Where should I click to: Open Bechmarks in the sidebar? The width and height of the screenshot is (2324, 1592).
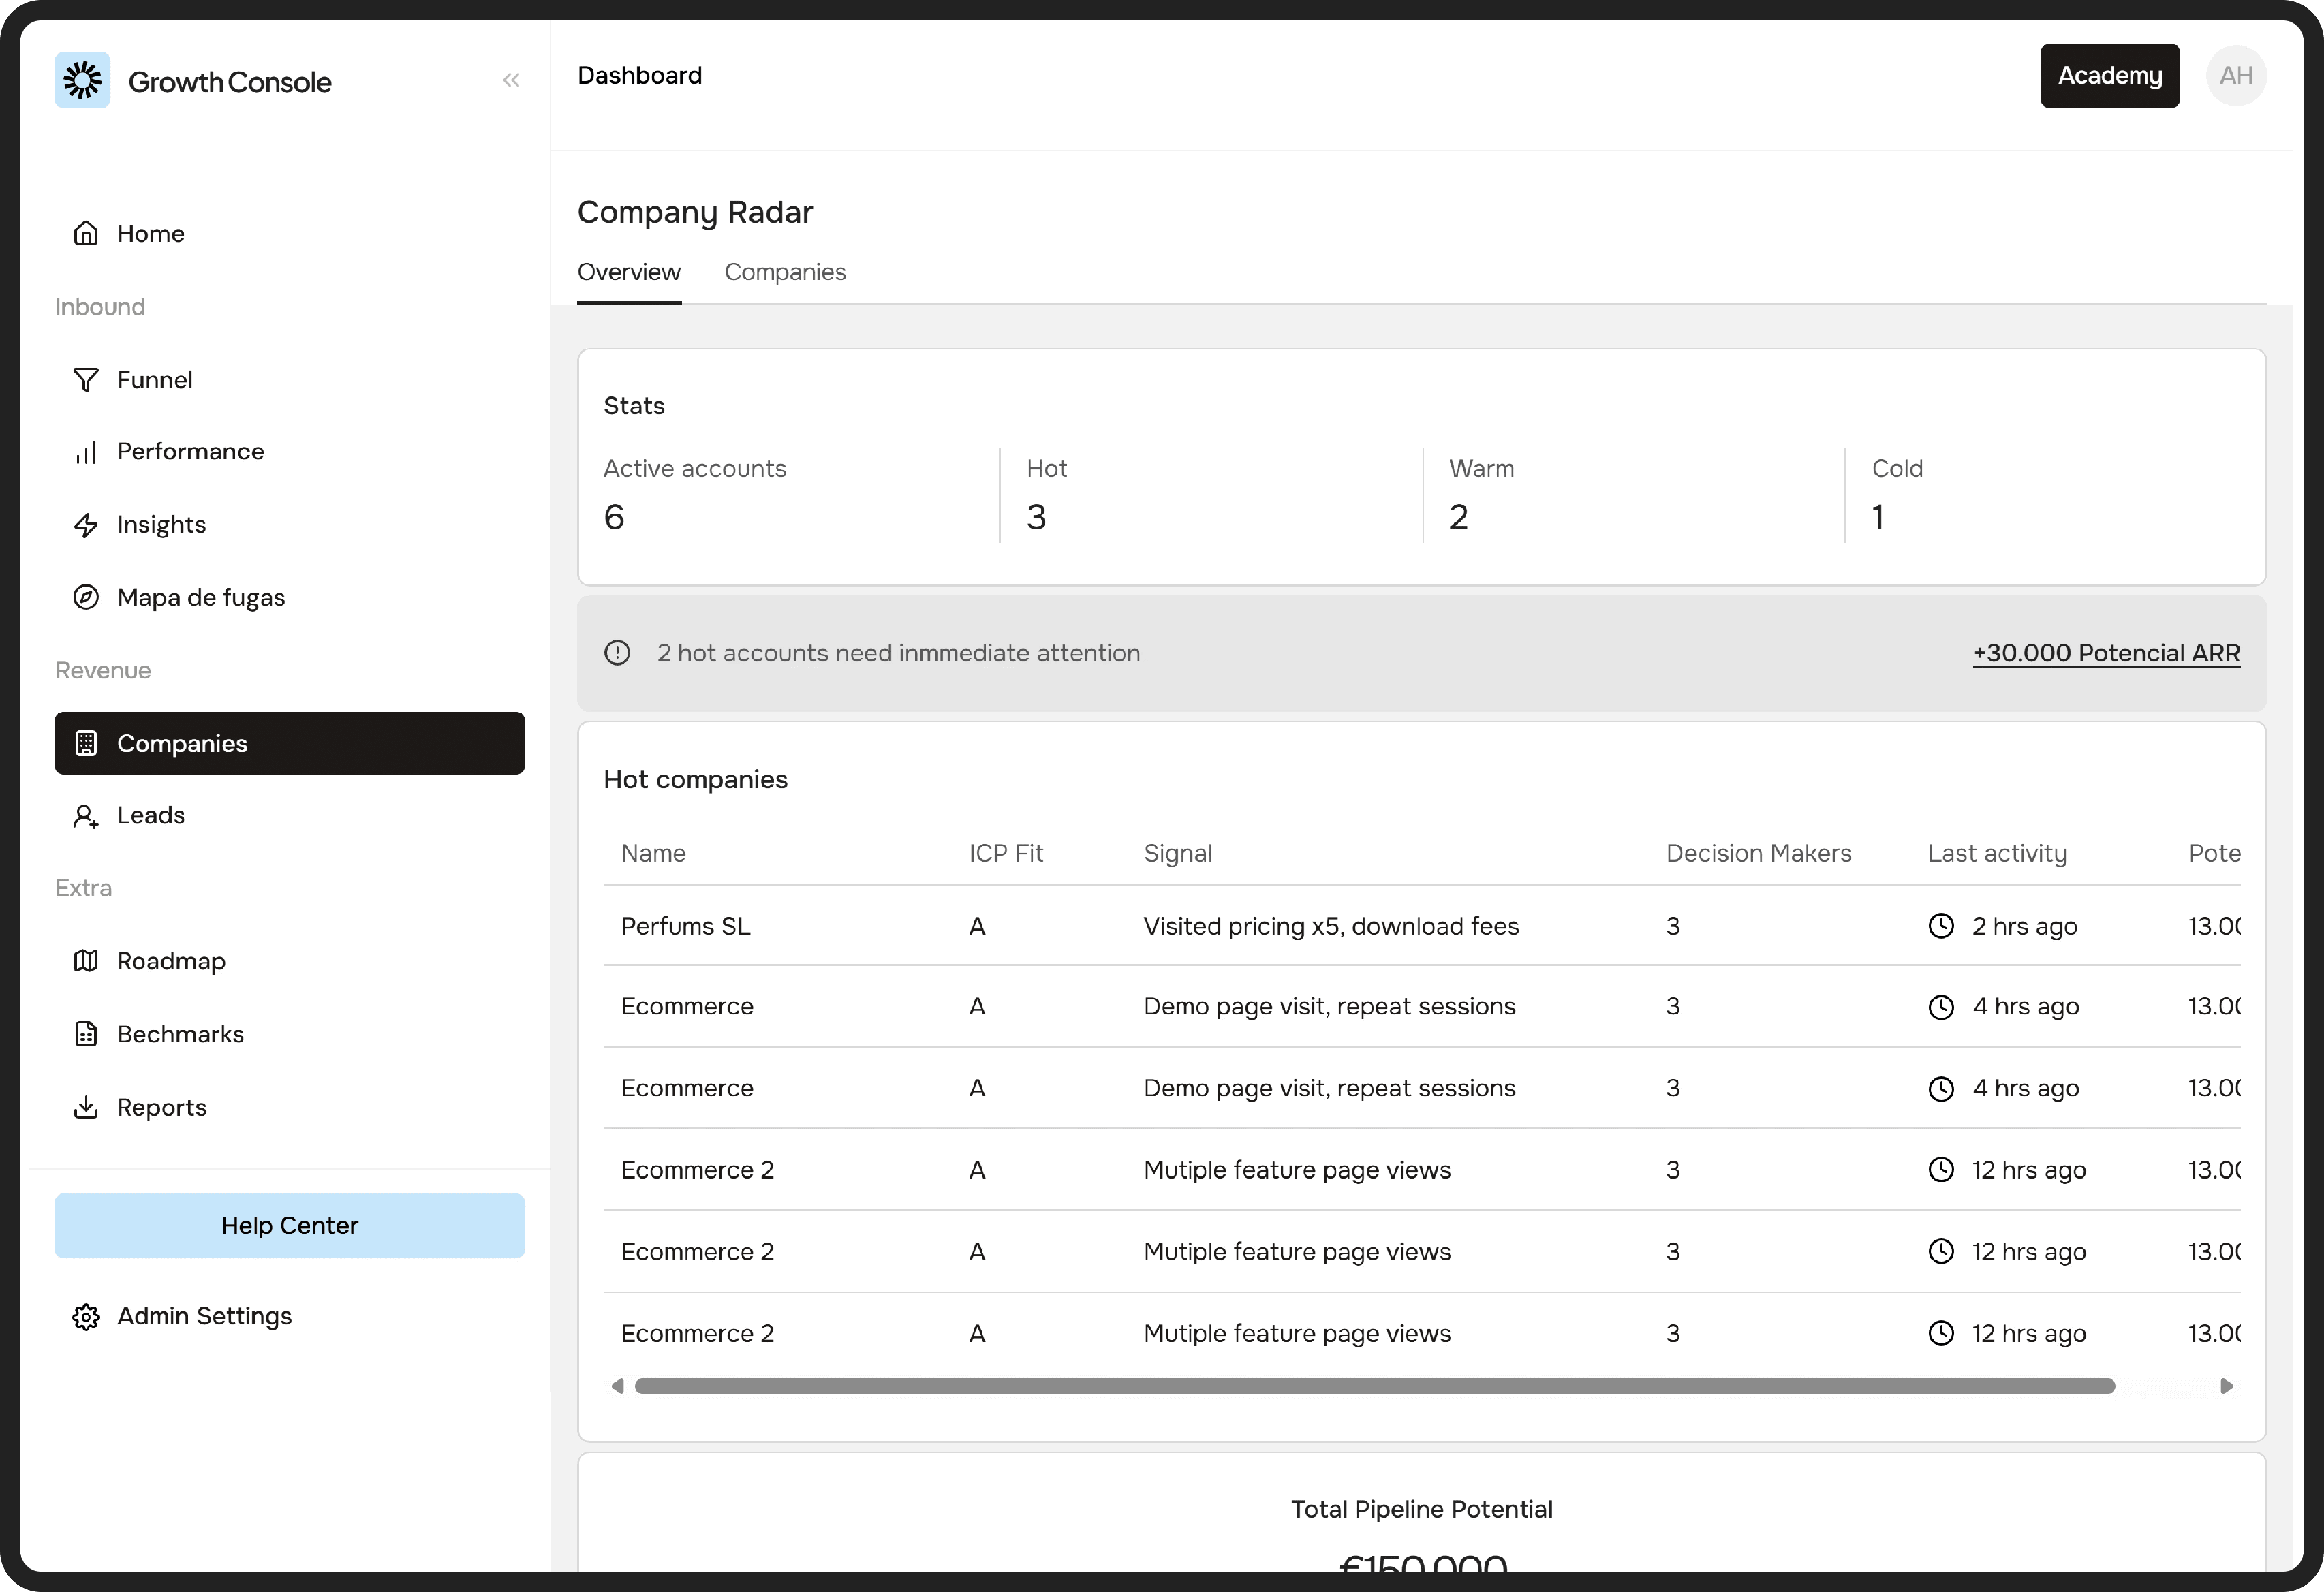180,1034
